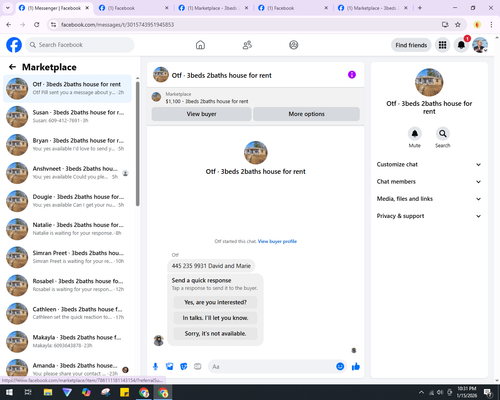Search in conversation with magnifier icon
500x400 pixels.
click(x=443, y=134)
